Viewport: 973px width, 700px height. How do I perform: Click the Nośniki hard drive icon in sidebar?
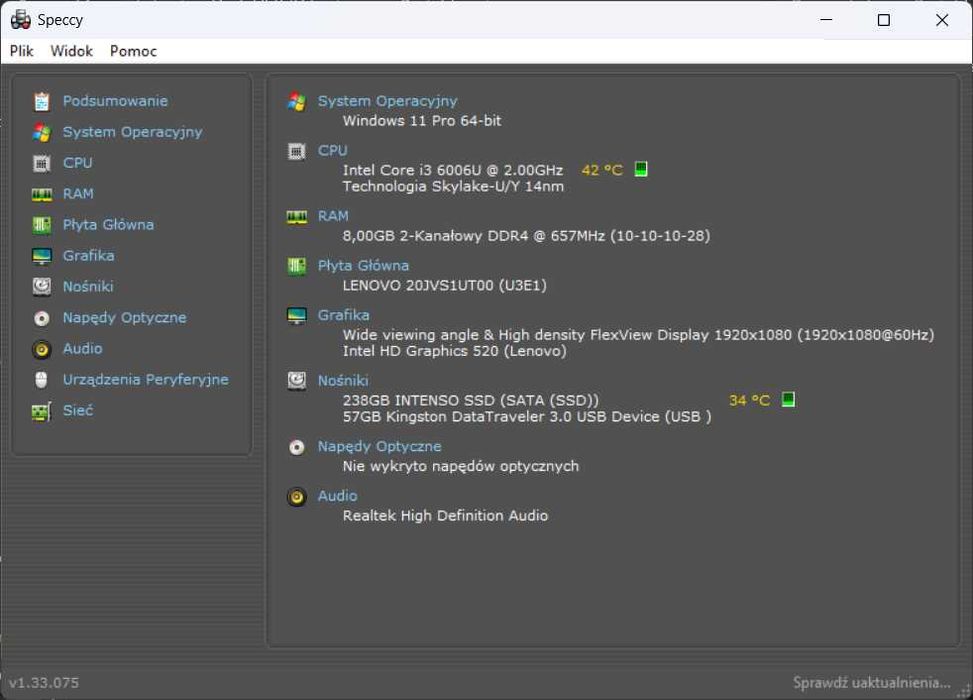[x=42, y=286]
